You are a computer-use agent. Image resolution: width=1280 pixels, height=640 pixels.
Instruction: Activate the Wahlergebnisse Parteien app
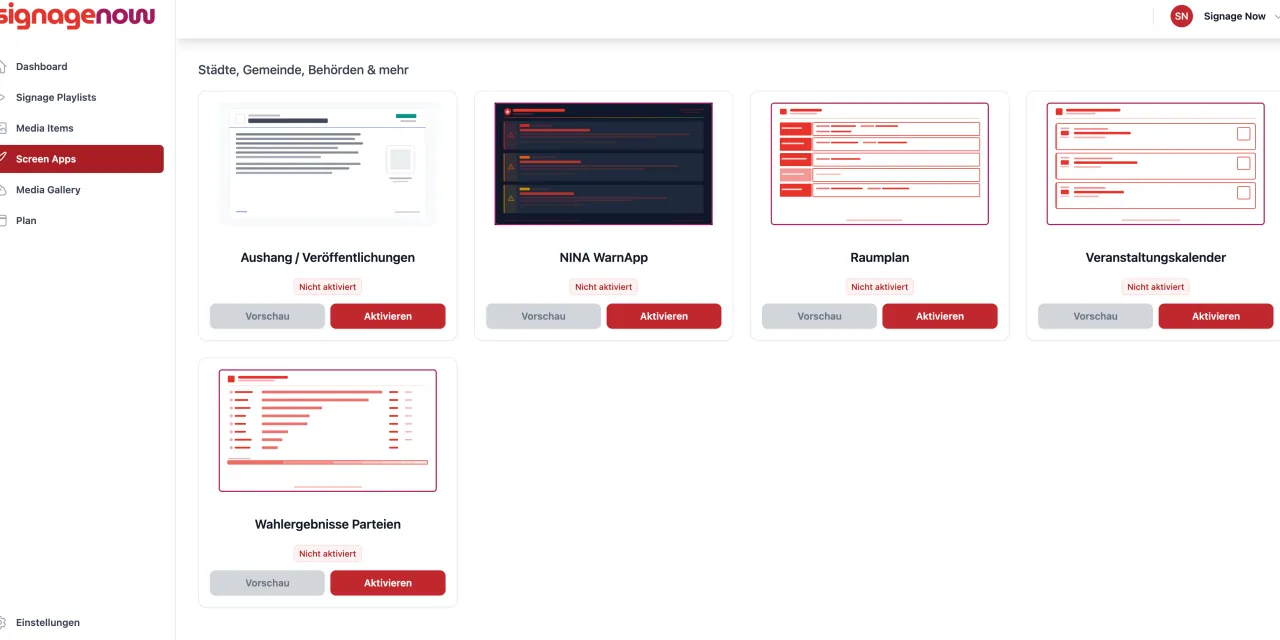388,583
